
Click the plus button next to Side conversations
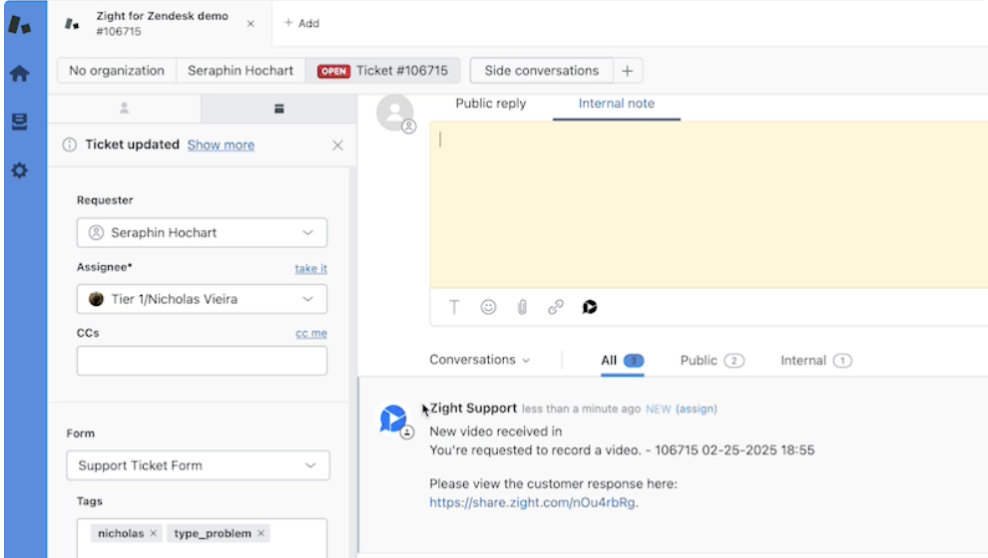tap(627, 71)
